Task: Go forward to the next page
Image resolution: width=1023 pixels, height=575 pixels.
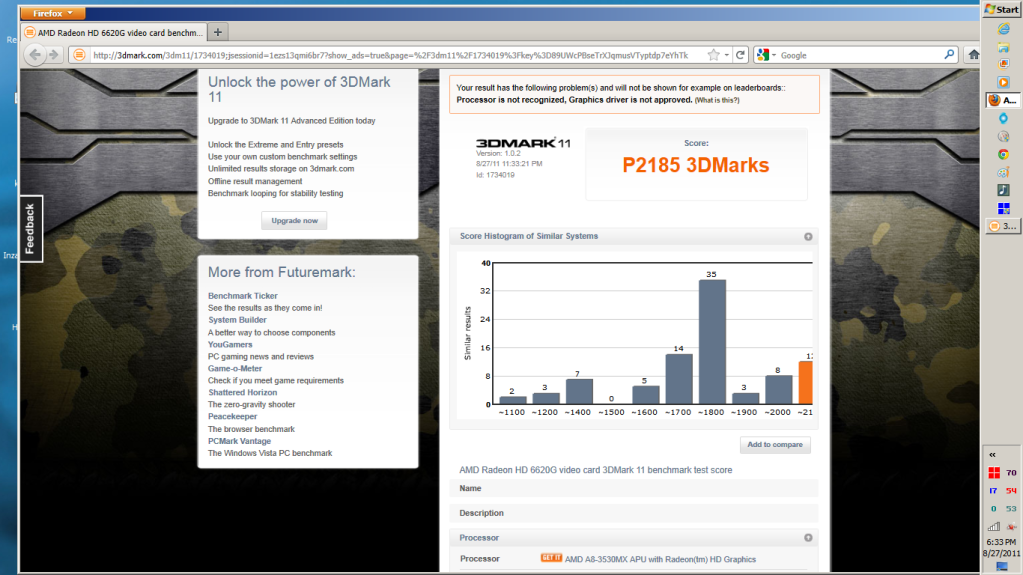Action: coord(54,55)
